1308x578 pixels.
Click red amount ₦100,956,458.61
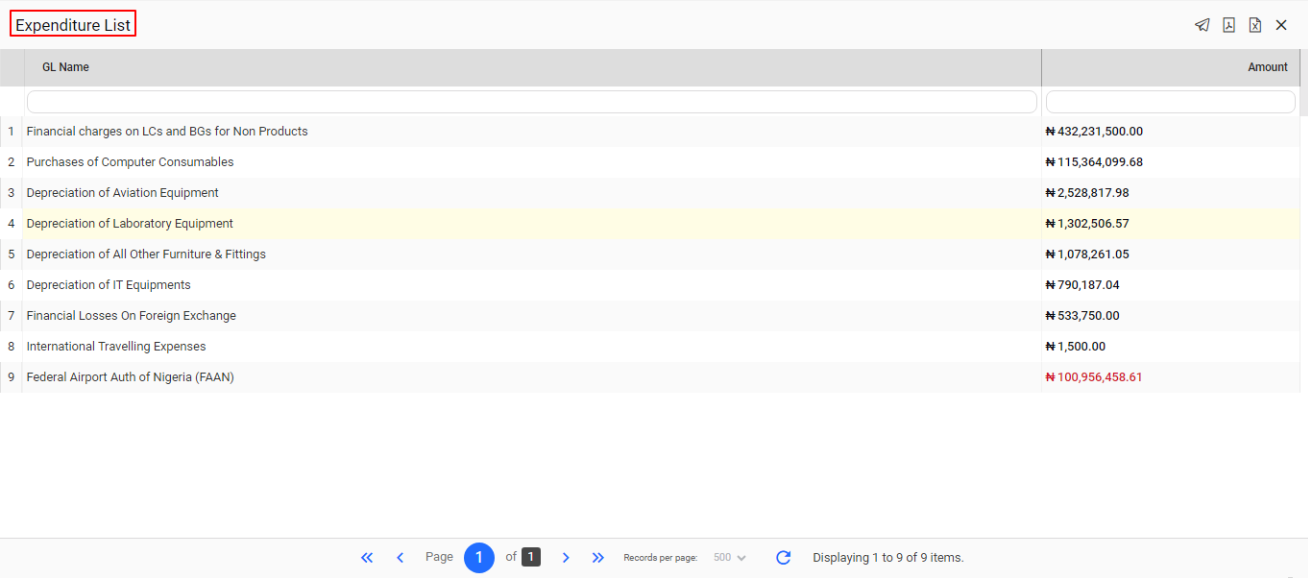pyautogui.click(x=1094, y=377)
